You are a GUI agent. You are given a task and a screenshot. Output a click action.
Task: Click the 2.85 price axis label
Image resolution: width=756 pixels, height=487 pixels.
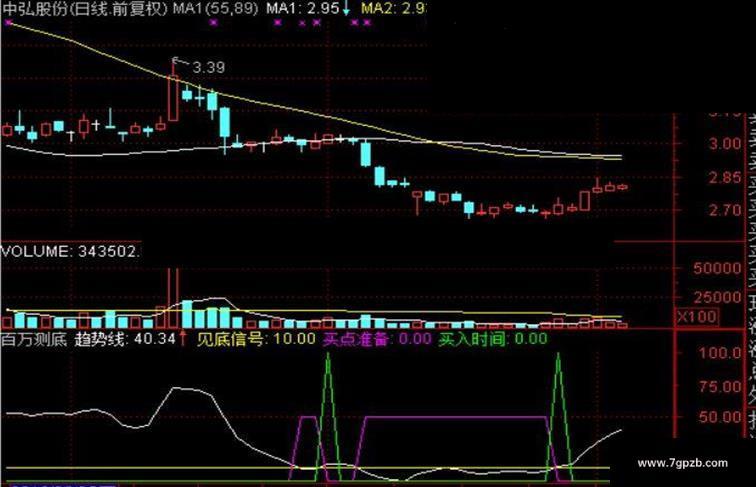pos(725,177)
